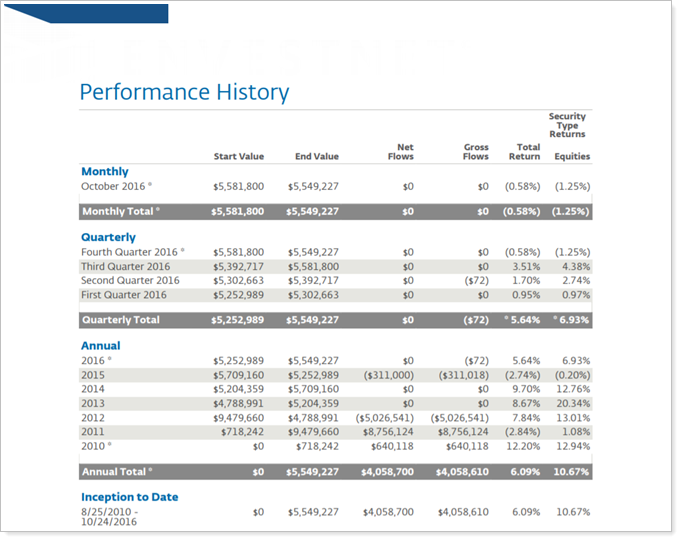This screenshot has width=681, height=541.
Task: Click the Inception to Date heading
Action: pyautogui.click(x=129, y=497)
